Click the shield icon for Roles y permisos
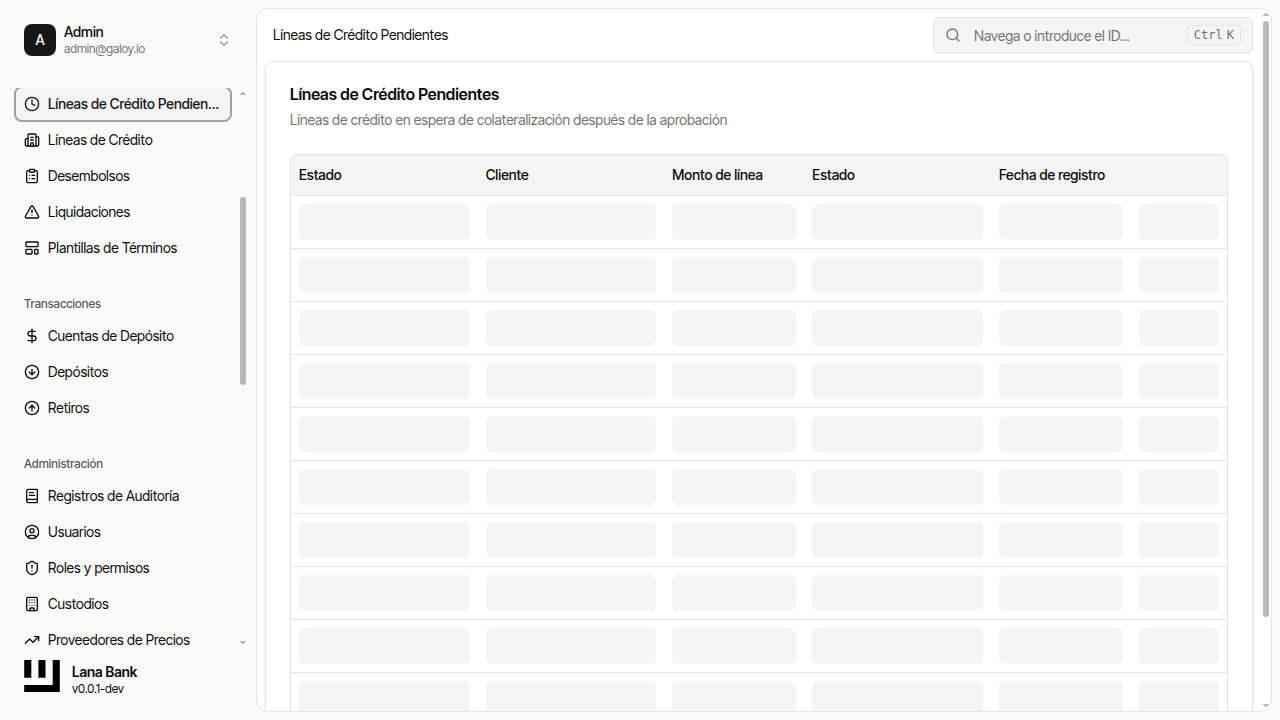The width and height of the screenshot is (1280, 720). pos(32,568)
